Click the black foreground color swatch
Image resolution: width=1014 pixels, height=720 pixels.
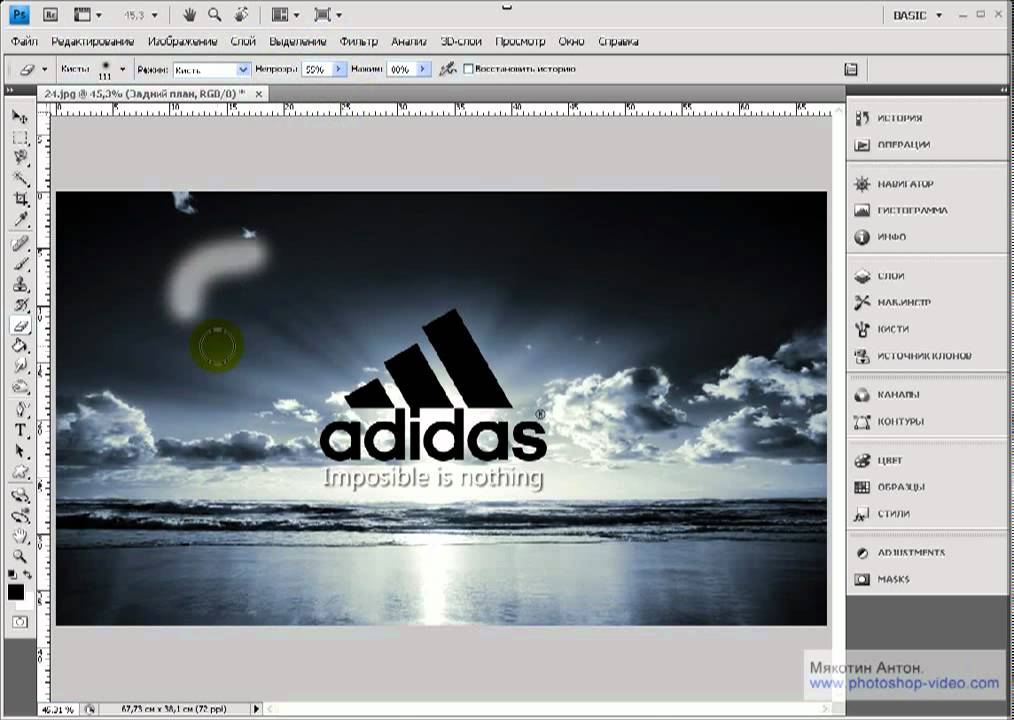(x=16, y=592)
